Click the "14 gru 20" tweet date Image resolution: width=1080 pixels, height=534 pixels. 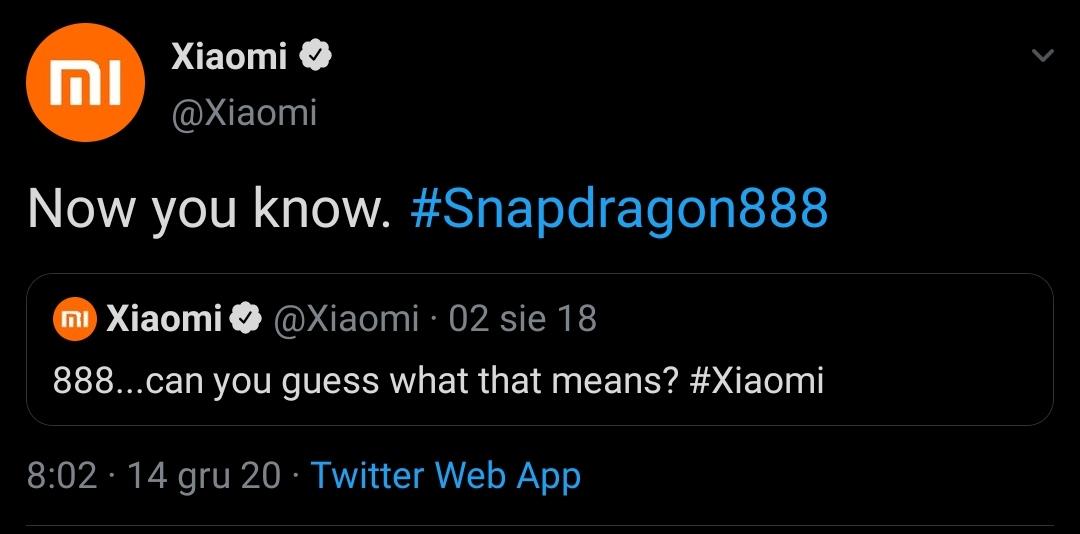[204, 475]
